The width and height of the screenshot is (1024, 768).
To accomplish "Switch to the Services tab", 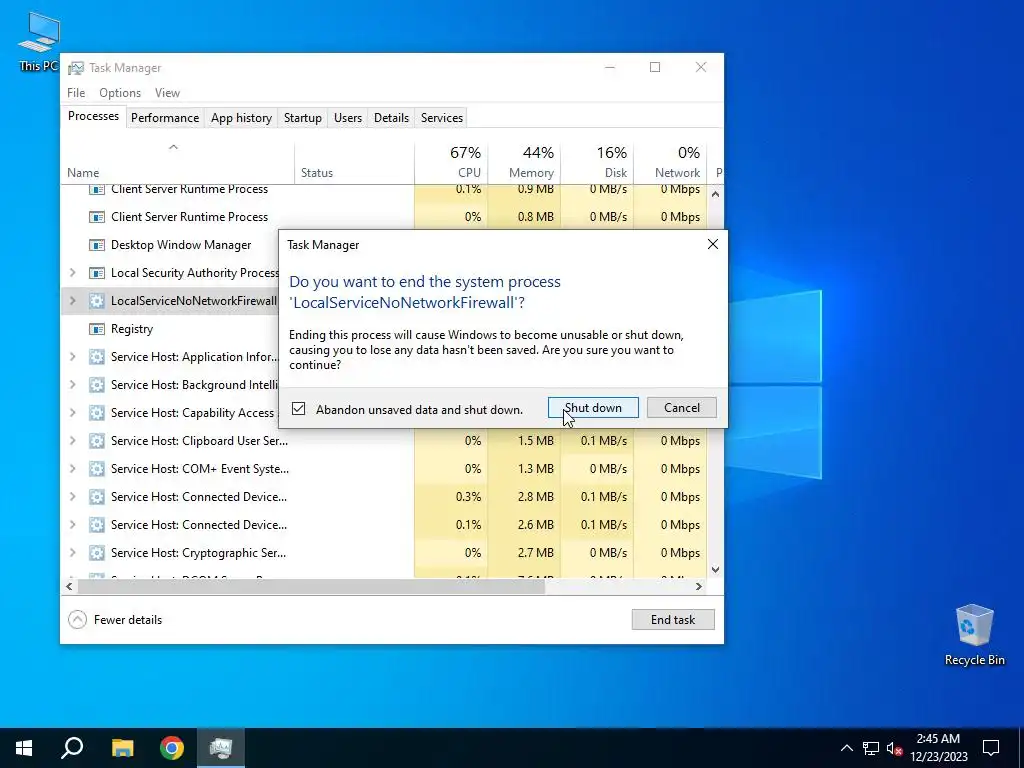I will coord(441,118).
